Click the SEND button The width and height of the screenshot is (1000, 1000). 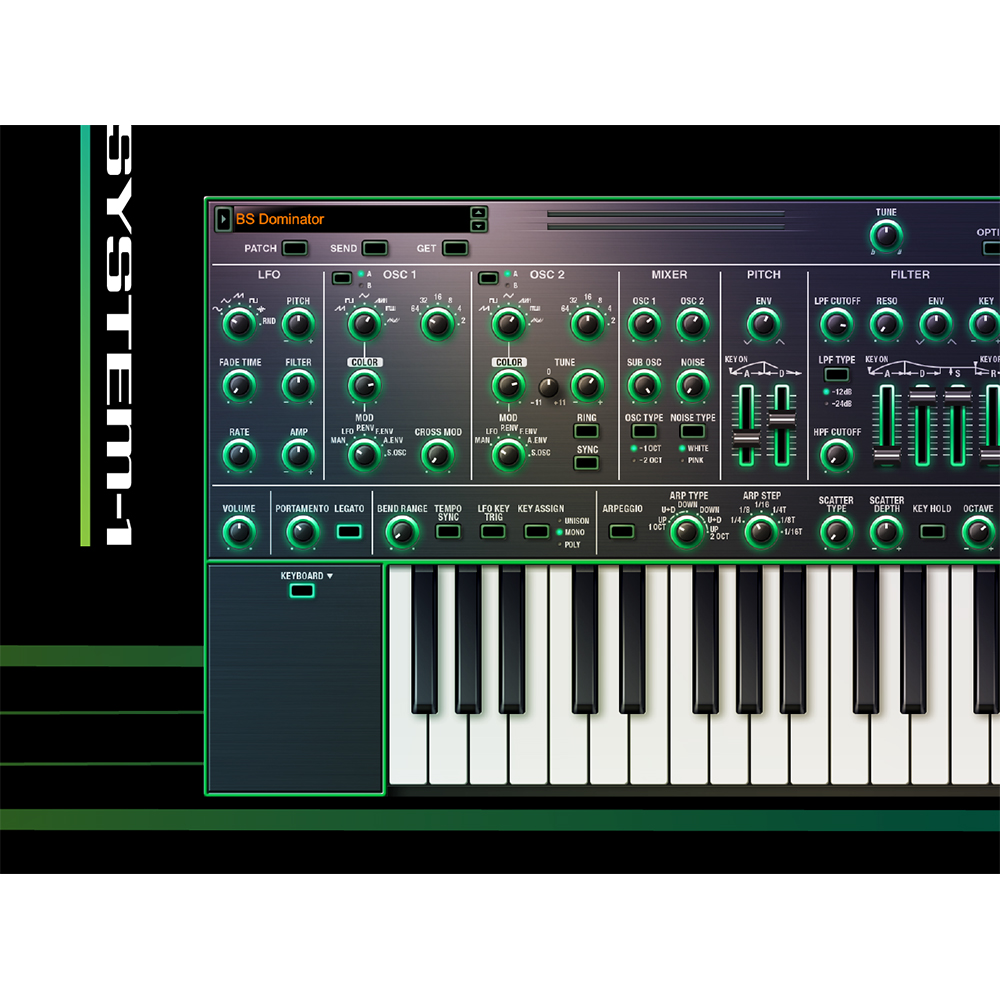tap(375, 248)
